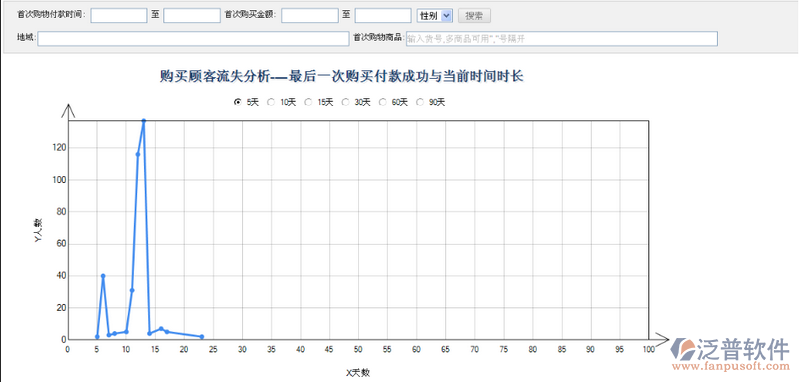The image size is (800, 382).
Task: Focus the first payment time start field
Action: (x=119, y=16)
